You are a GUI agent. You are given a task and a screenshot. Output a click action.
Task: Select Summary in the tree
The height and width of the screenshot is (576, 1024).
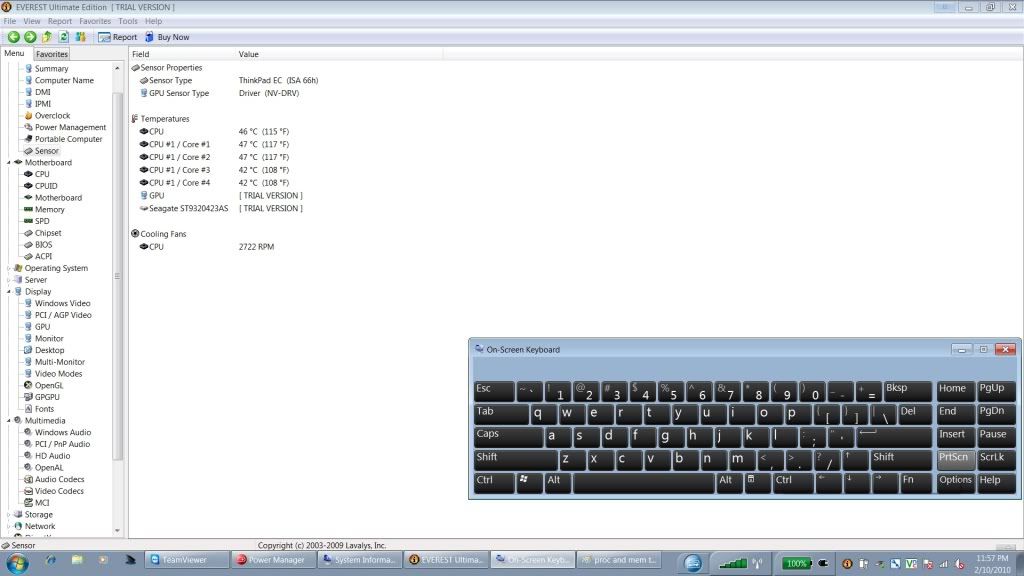51,69
